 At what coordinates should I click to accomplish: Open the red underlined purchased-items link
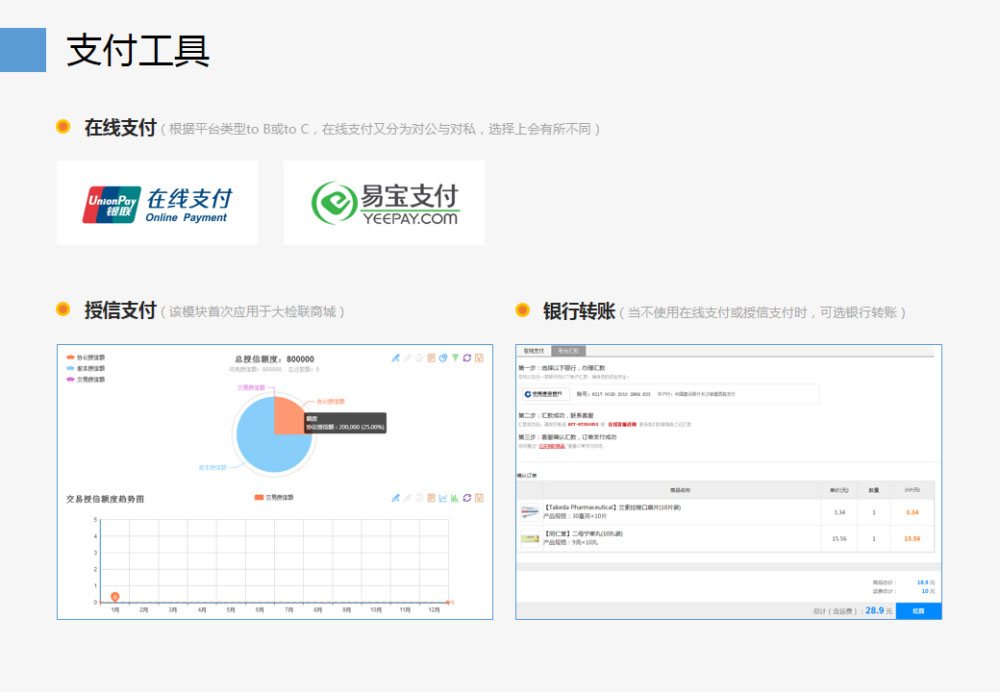coord(552,446)
